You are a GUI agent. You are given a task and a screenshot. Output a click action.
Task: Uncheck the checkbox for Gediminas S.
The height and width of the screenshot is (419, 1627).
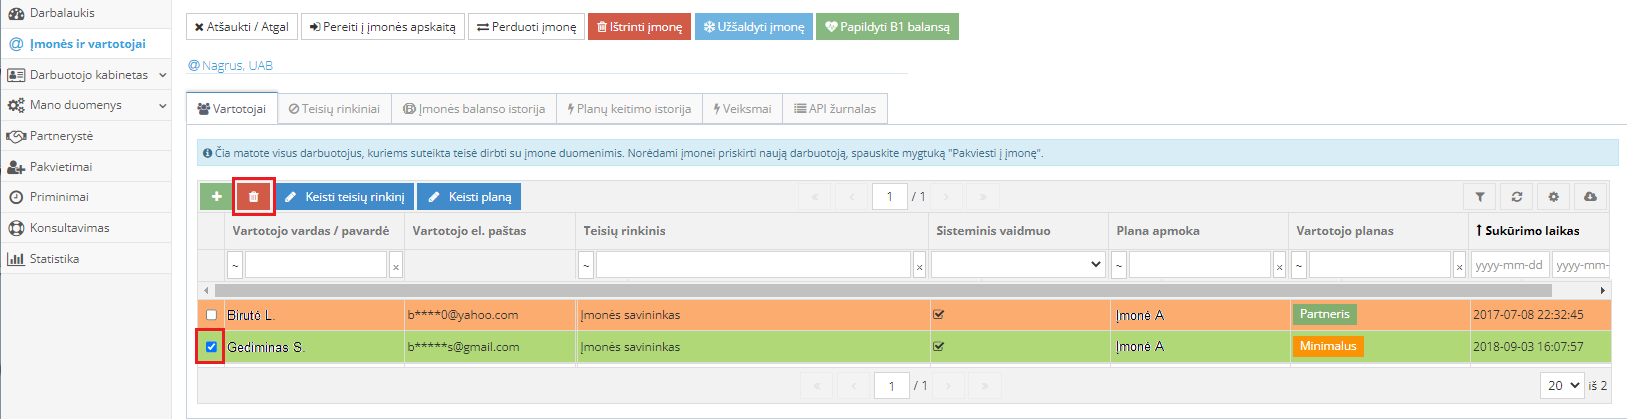click(x=211, y=347)
